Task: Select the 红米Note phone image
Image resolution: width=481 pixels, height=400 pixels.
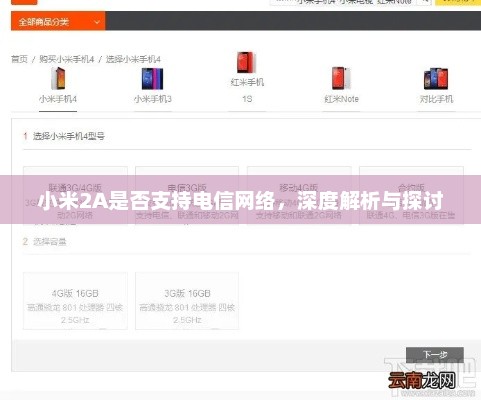Action: [341, 78]
